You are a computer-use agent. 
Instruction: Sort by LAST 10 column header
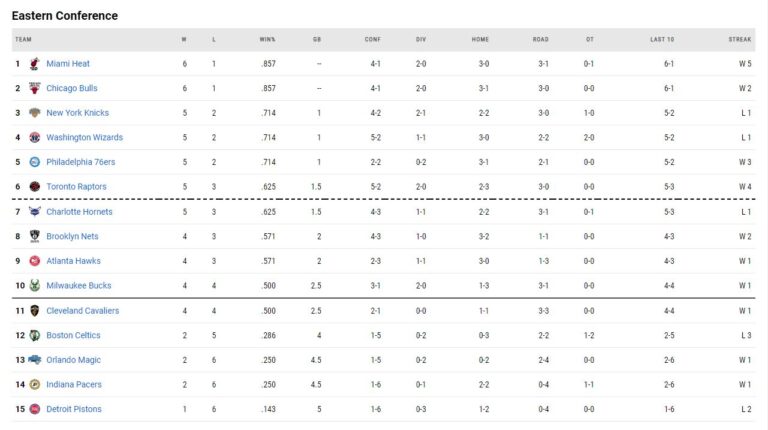pos(662,40)
